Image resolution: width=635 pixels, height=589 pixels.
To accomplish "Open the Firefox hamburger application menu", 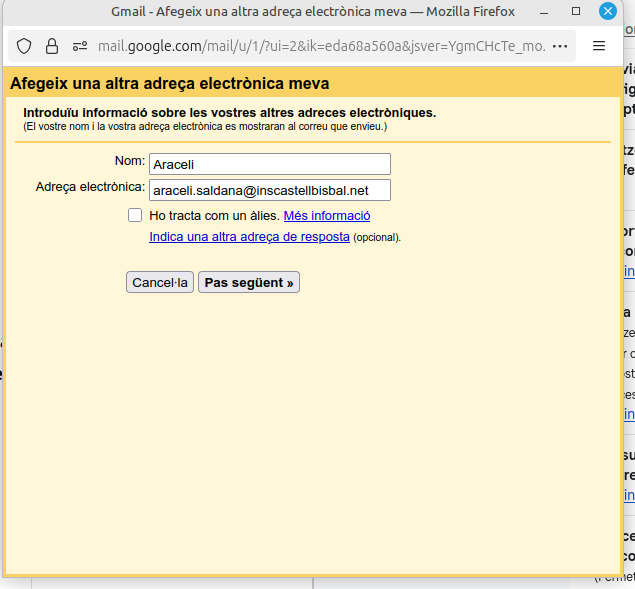I will (599, 46).
